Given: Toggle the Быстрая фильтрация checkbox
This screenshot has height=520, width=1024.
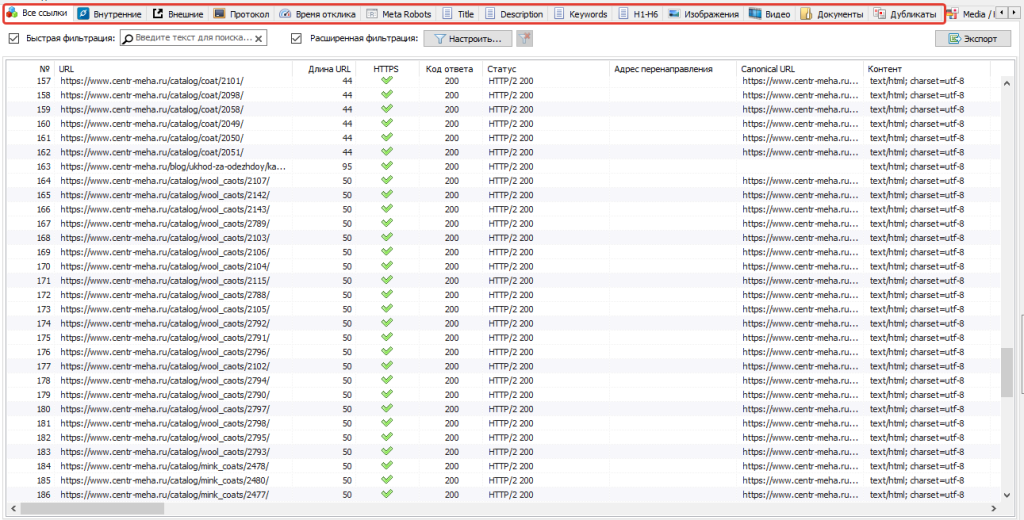Looking at the screenshot, I should (14, 39).
